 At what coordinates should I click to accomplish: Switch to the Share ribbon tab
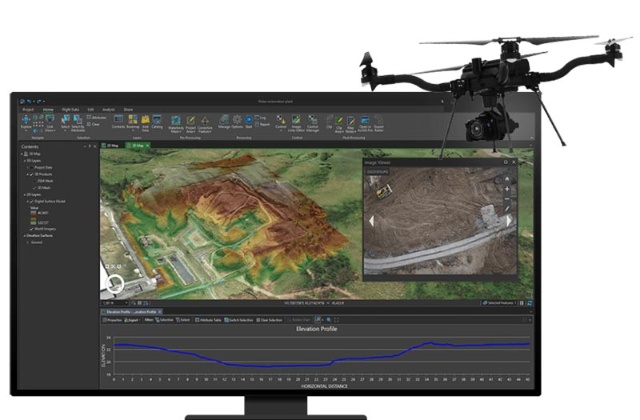[128, 109]
